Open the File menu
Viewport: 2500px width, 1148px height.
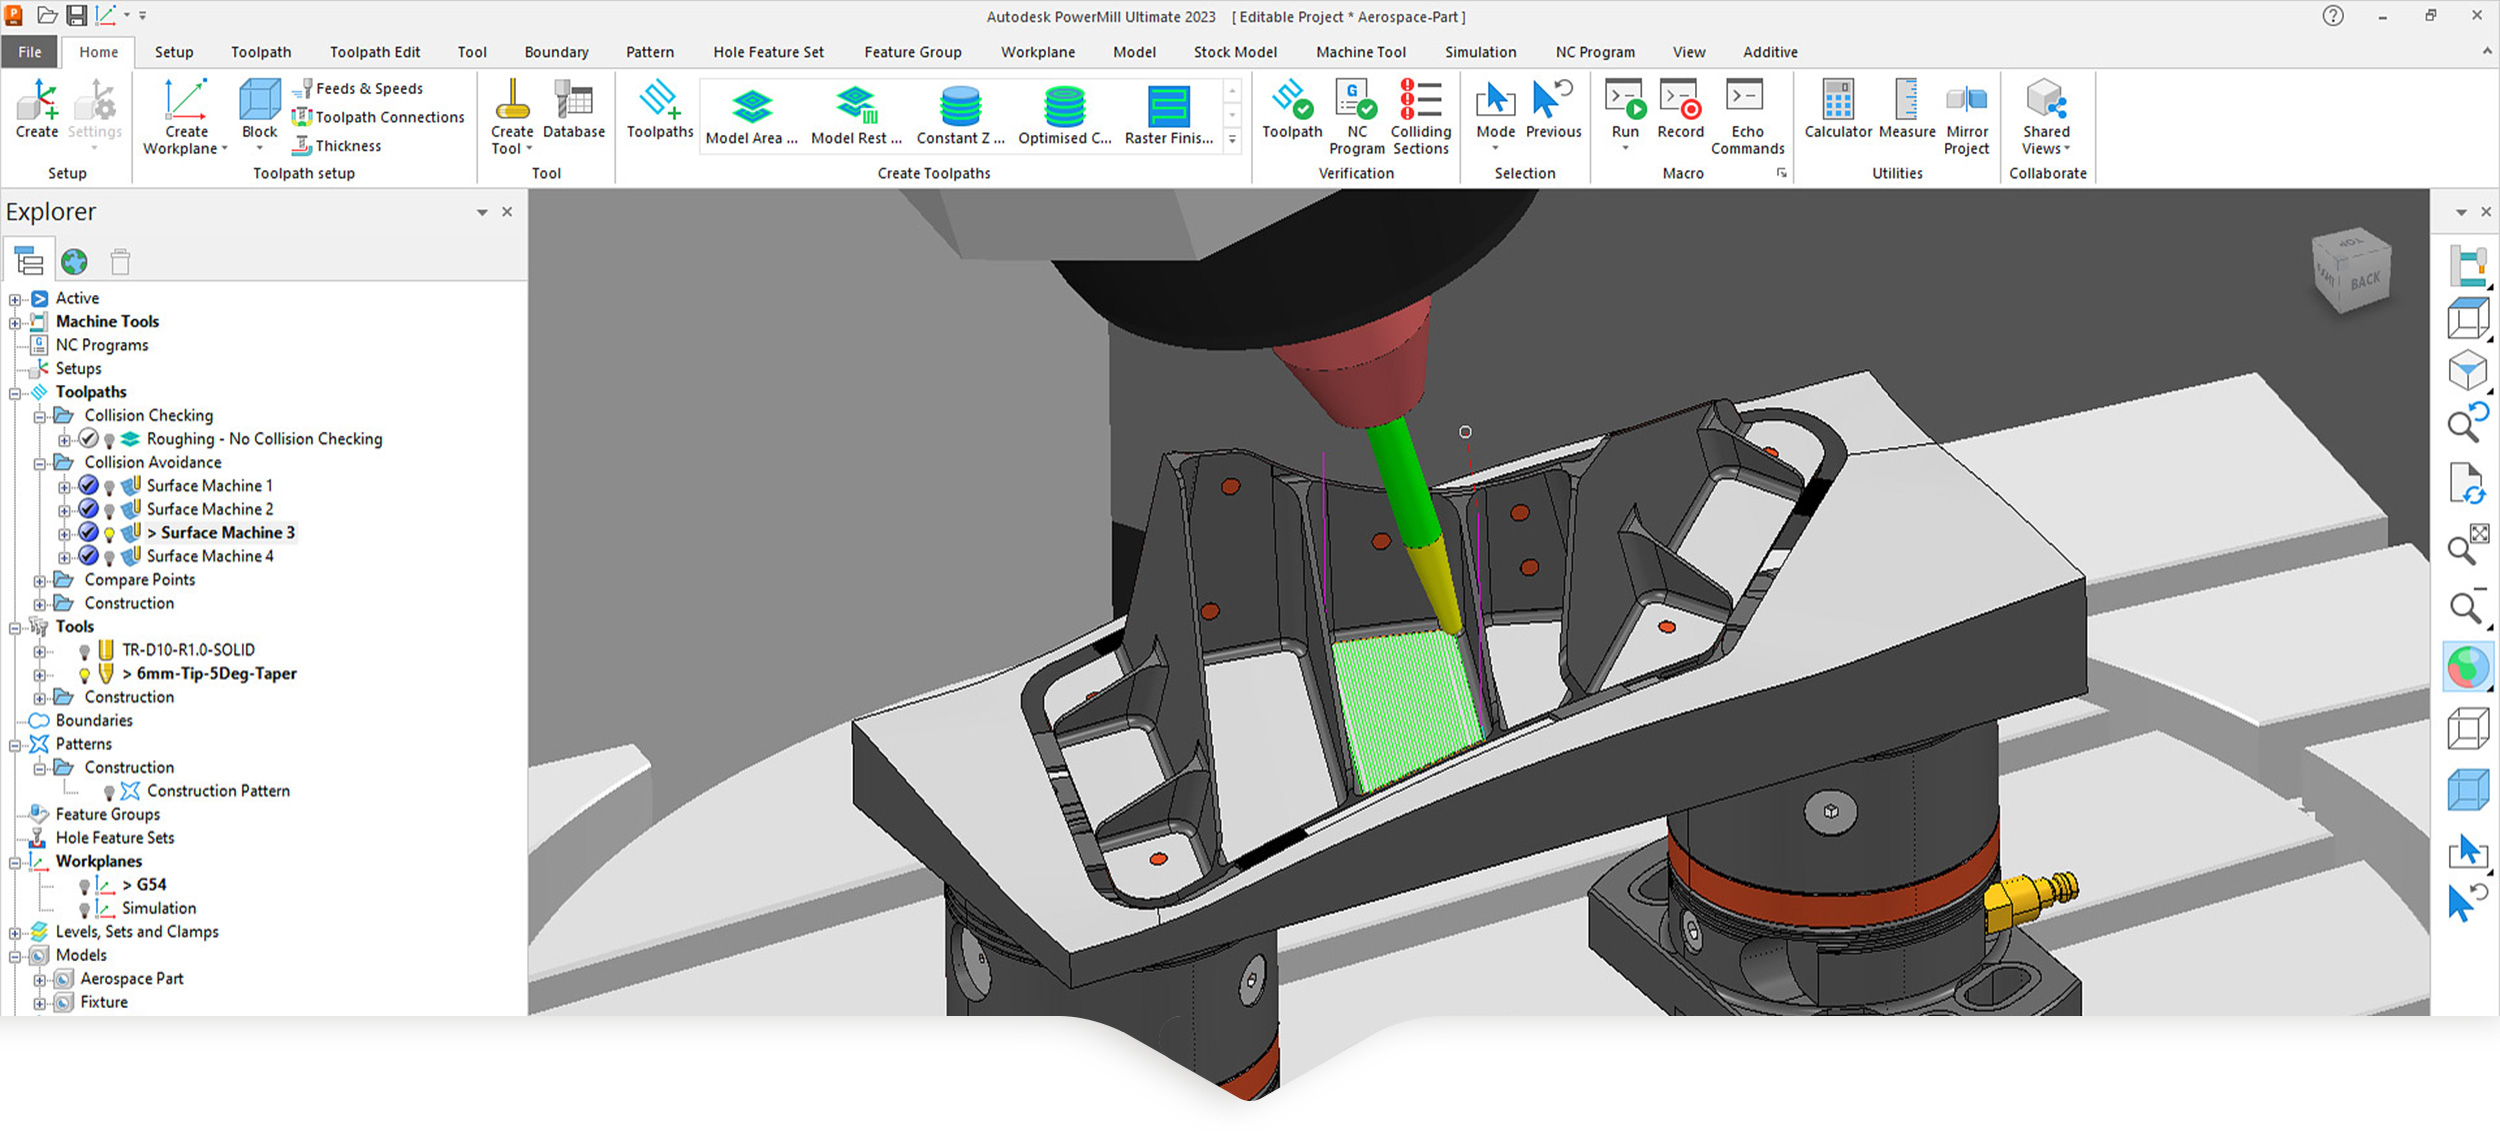pos(30,52)
